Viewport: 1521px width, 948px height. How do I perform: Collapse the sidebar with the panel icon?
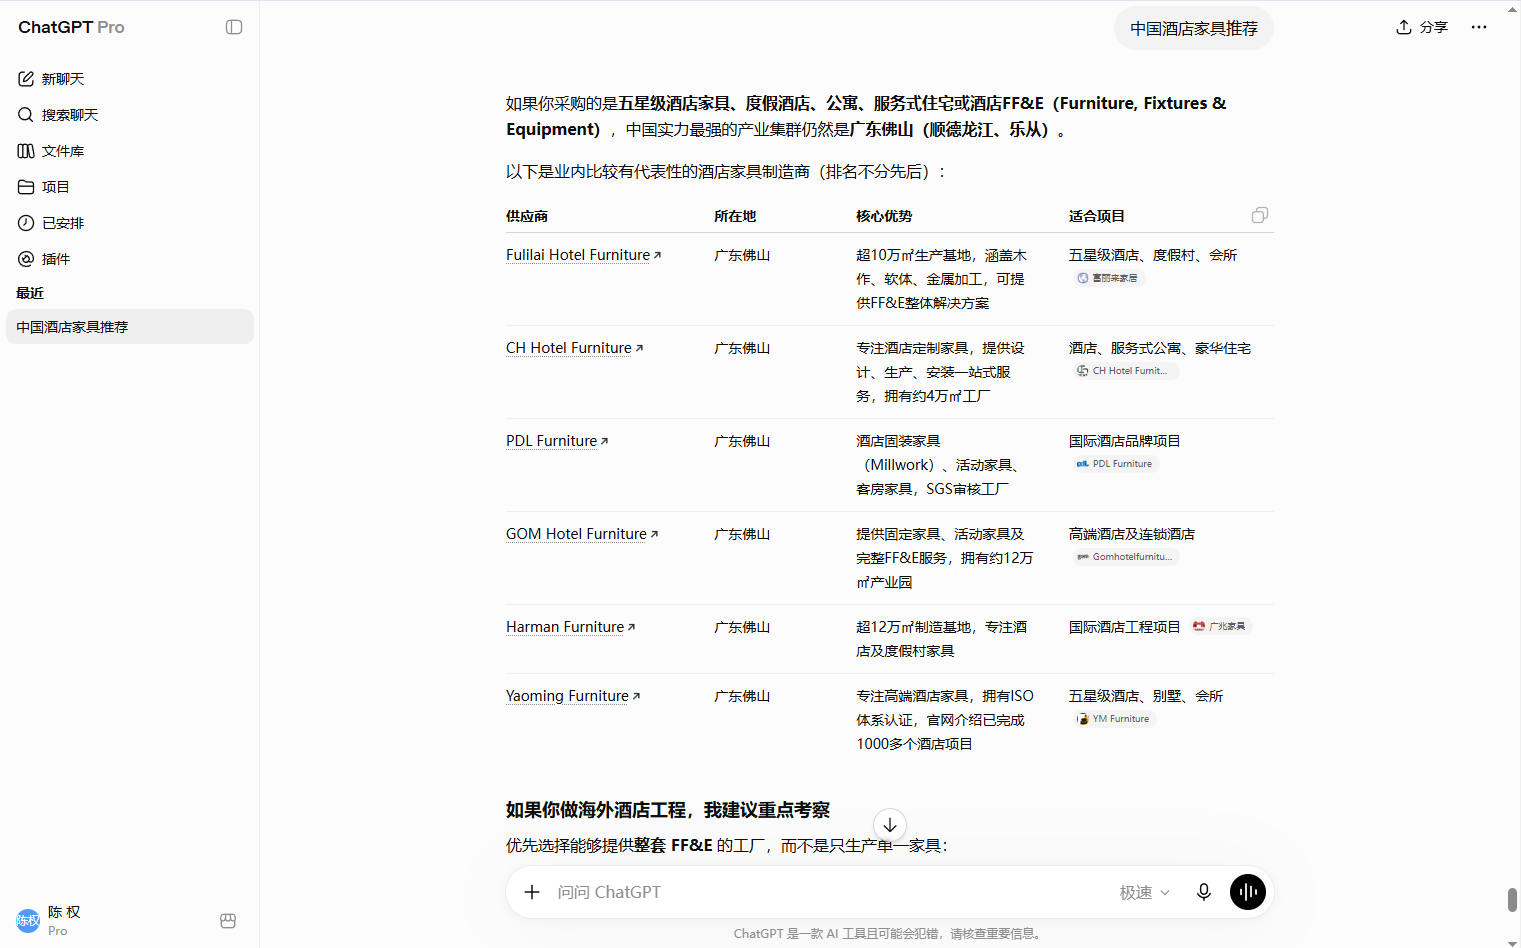pyautogui.click(x=234, y=27)
